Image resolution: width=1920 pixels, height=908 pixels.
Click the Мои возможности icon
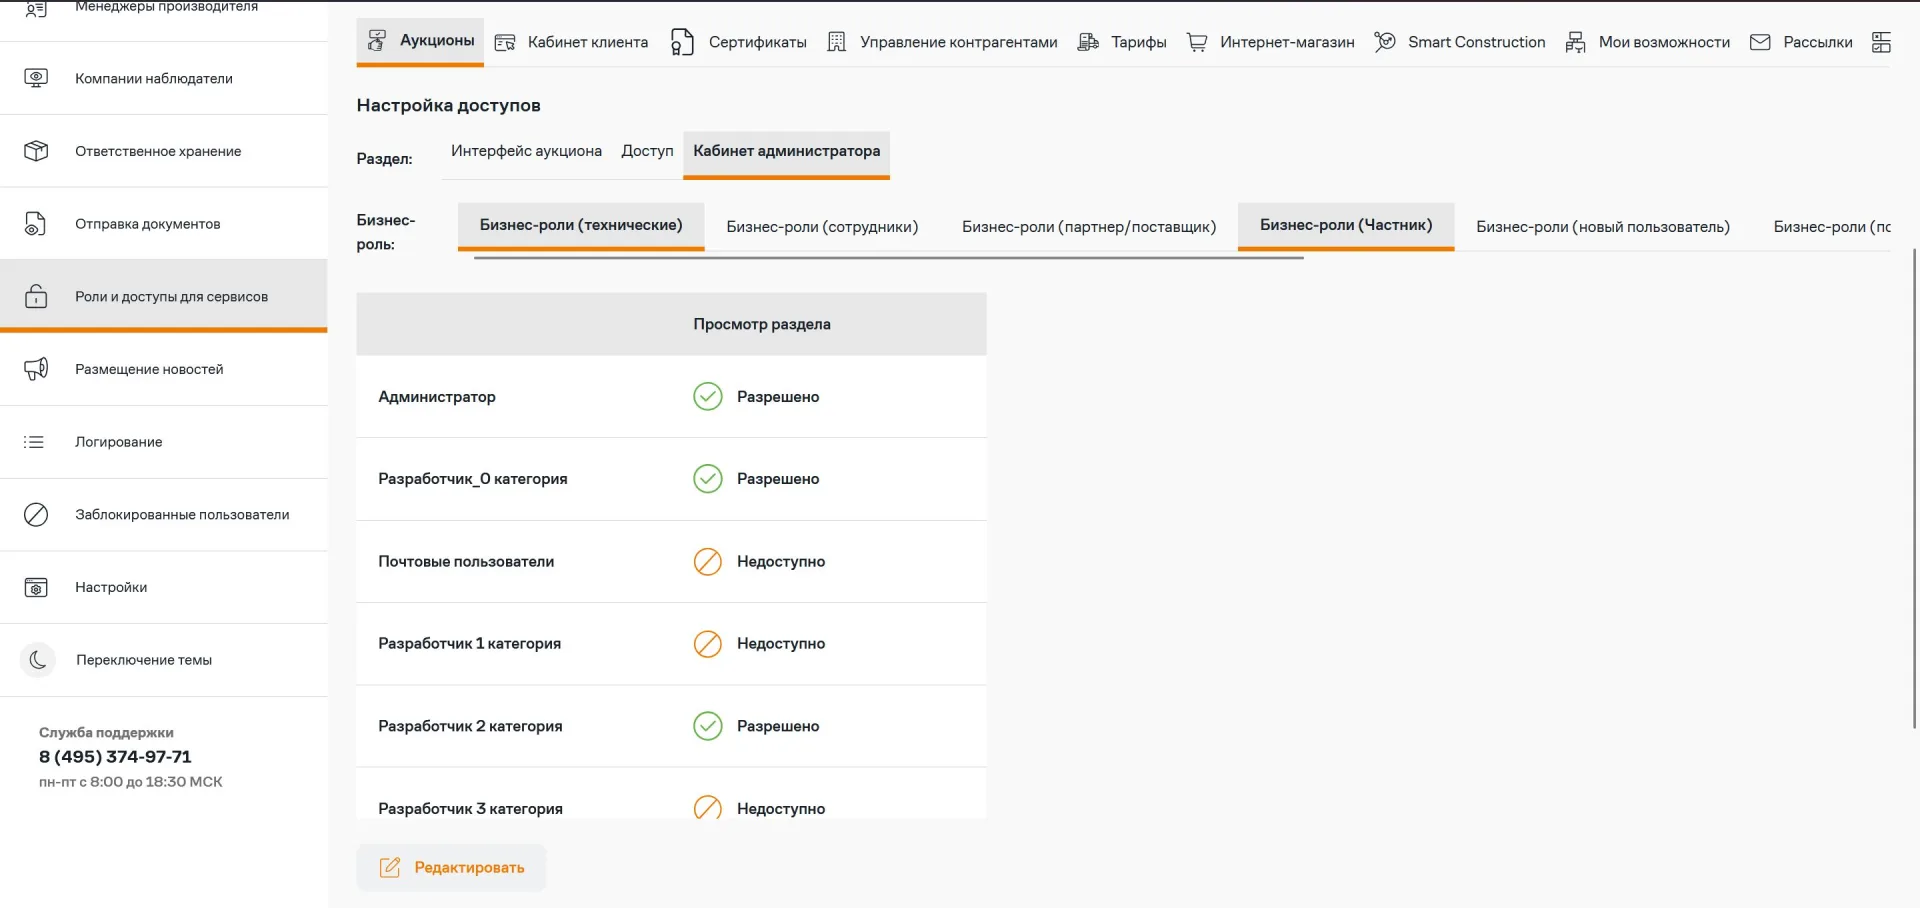[1575, 42]
